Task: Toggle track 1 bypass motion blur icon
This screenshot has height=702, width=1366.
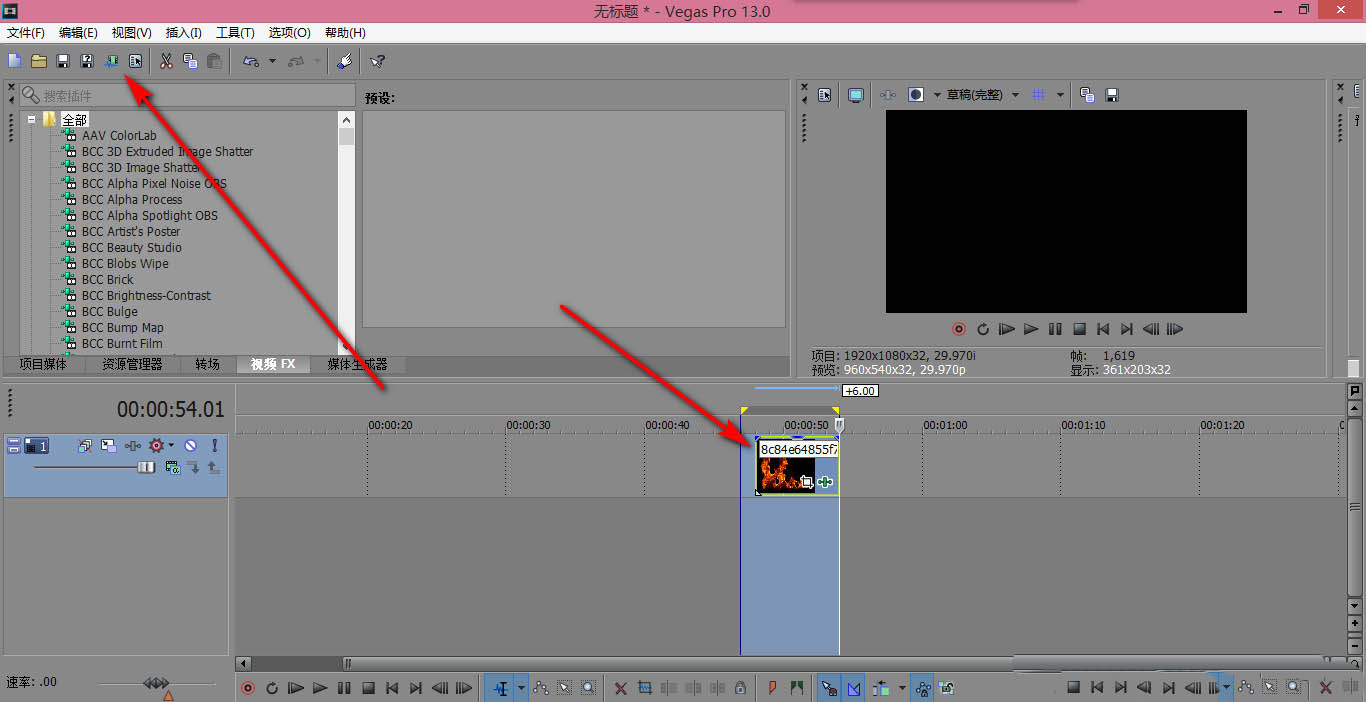Action: [x=84, y=446]
